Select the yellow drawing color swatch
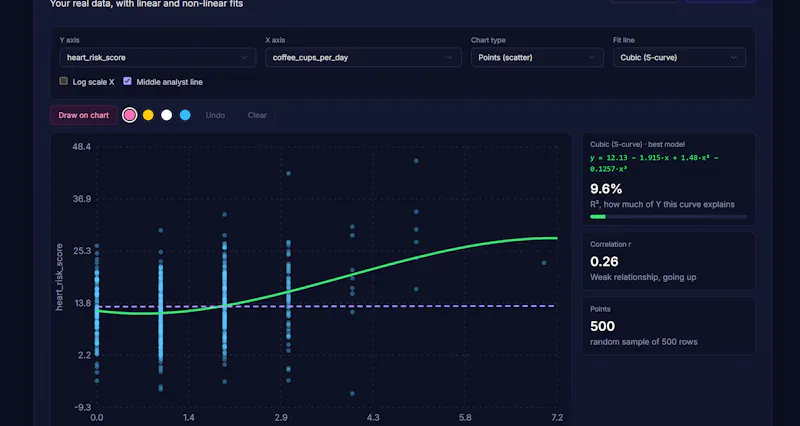 (148, 115)
